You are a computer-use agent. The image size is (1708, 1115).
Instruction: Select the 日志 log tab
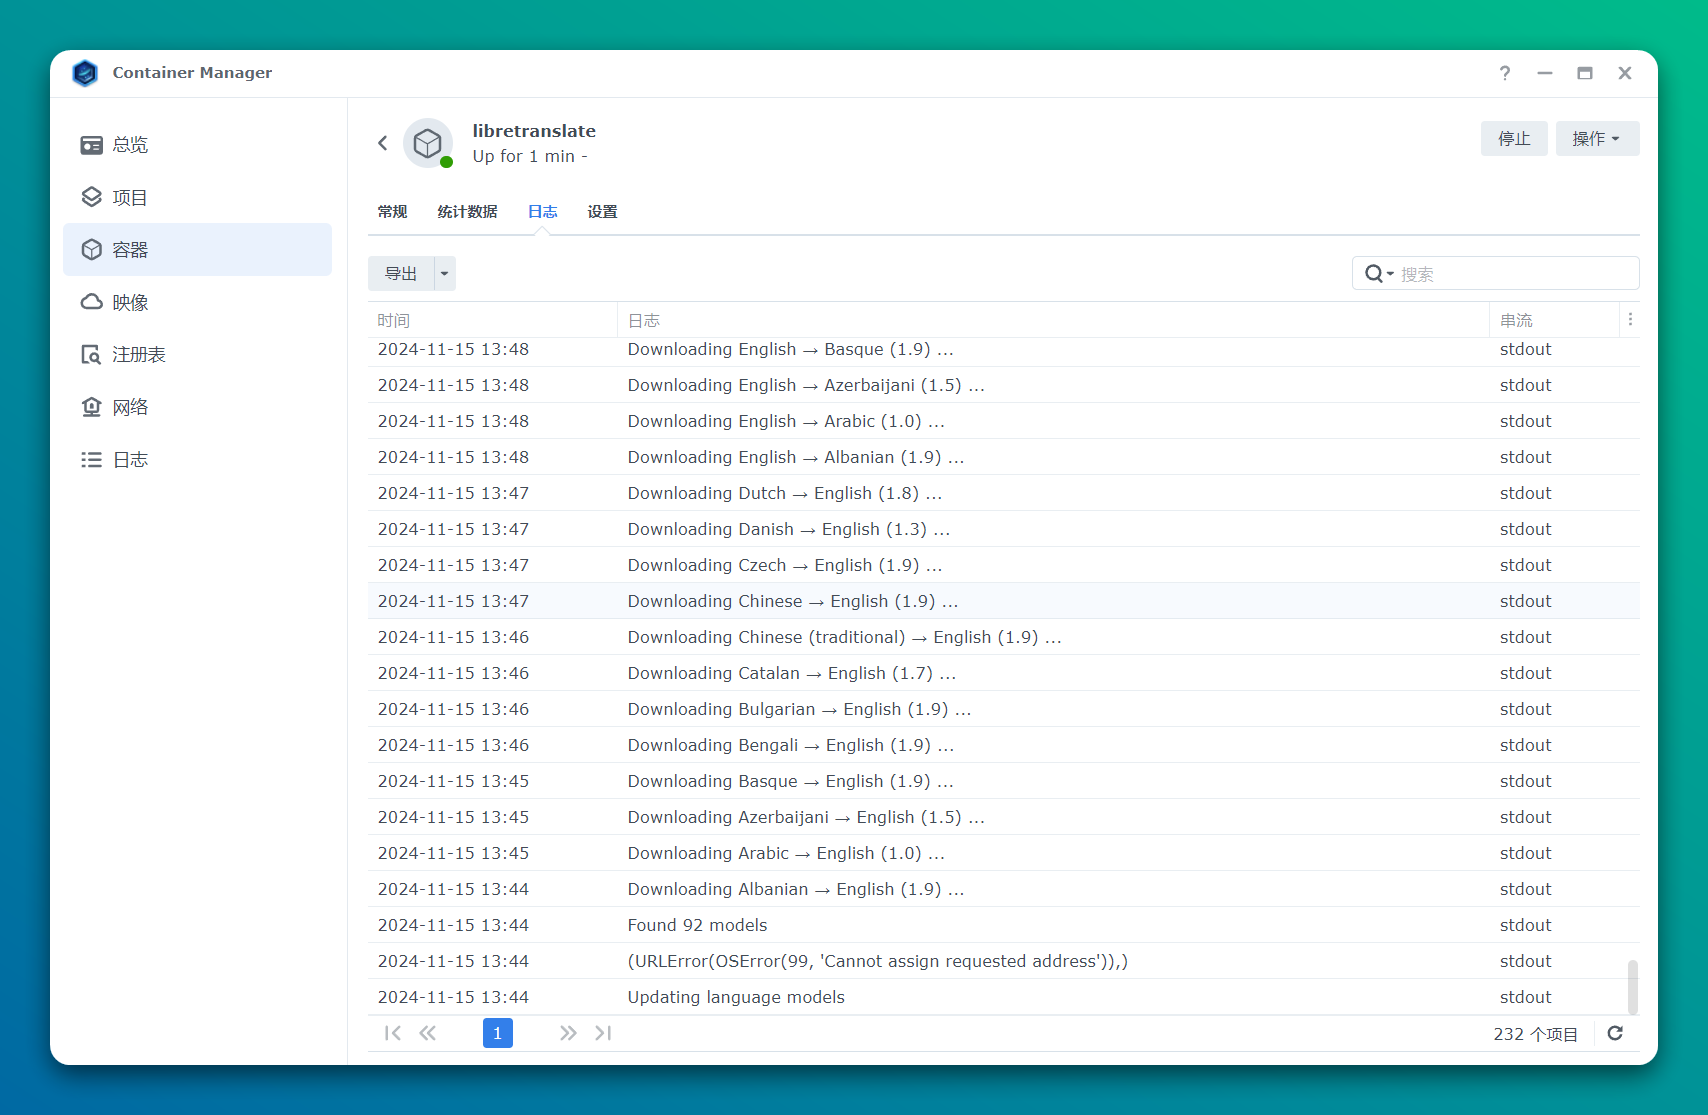tap(543, 212)
